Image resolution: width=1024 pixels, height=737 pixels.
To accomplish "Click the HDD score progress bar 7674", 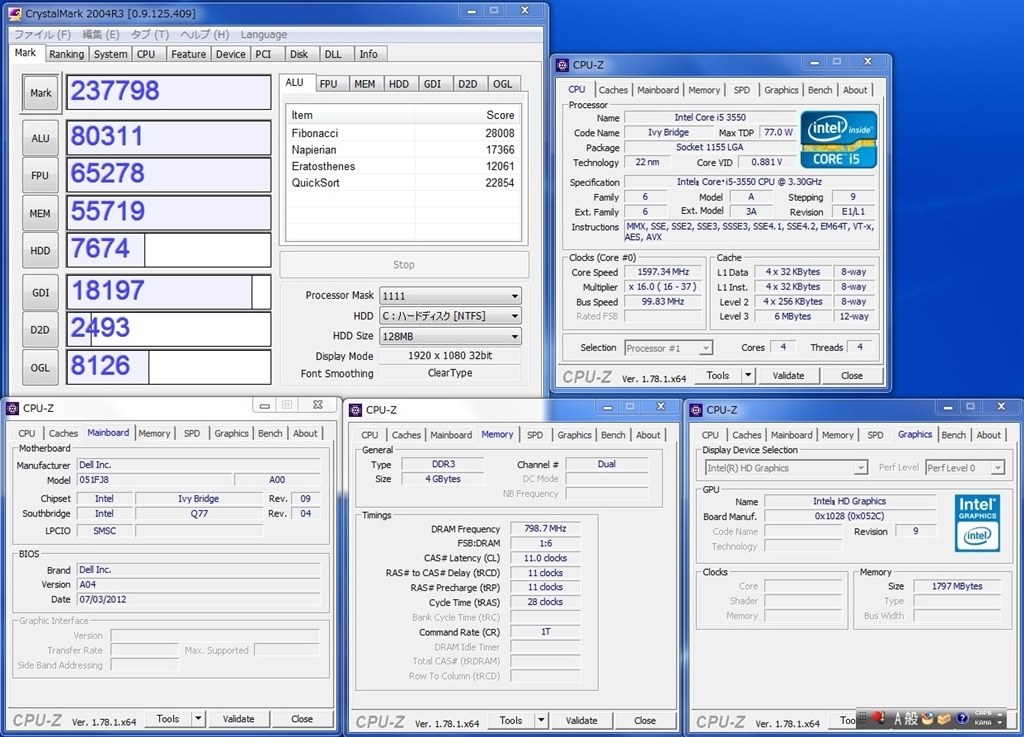I will tap(168, 250).
